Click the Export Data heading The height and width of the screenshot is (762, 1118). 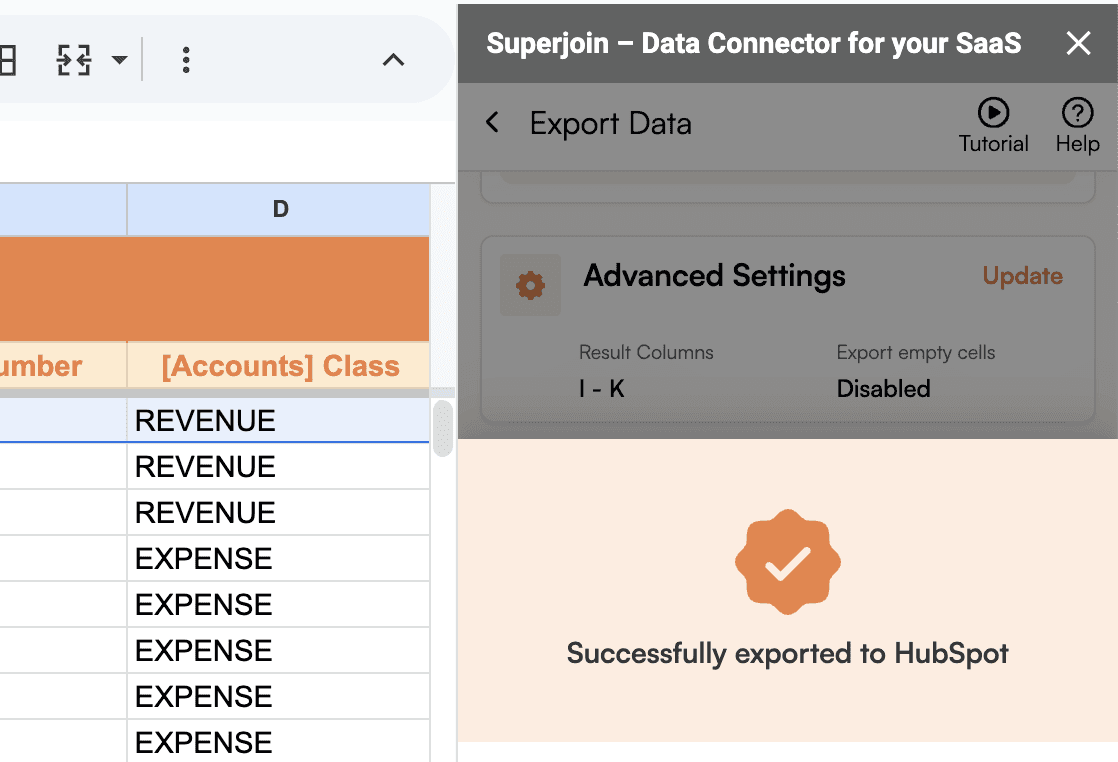610,124
